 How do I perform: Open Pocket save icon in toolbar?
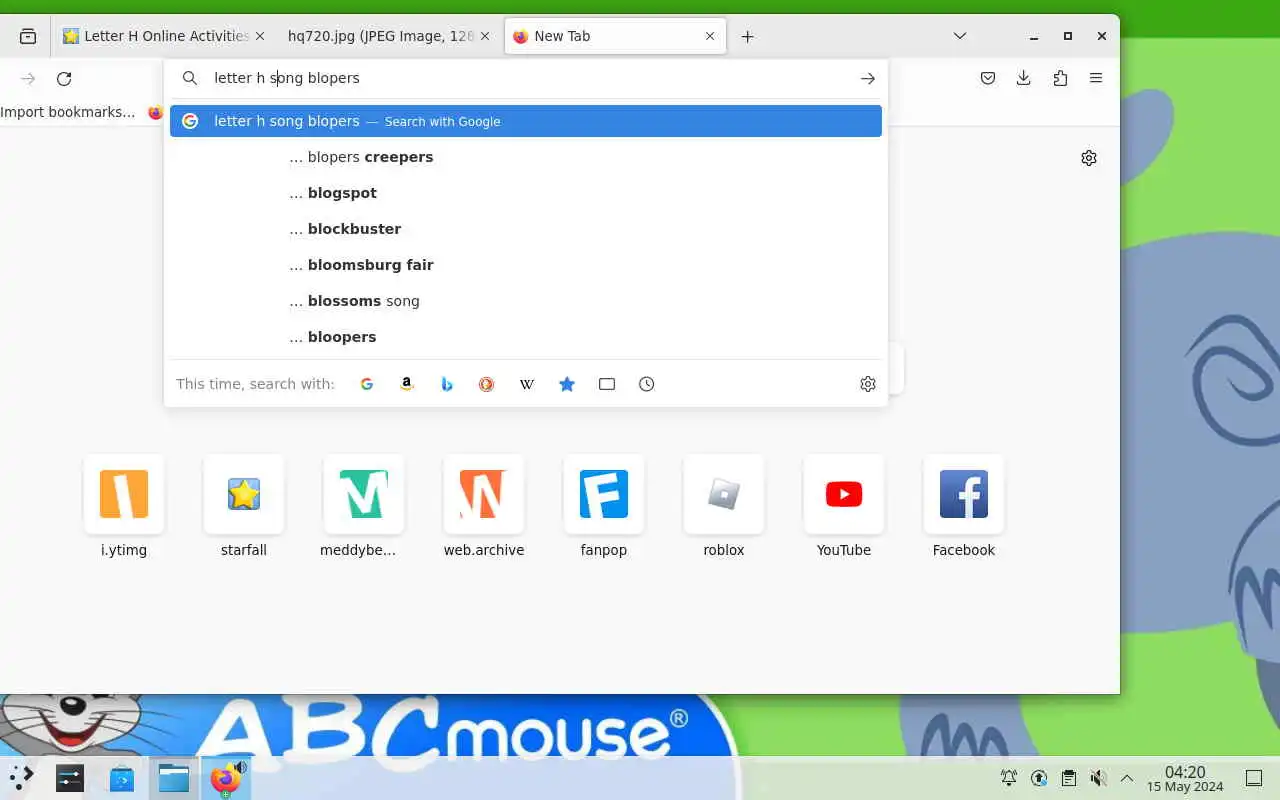(x=988, y=78)
